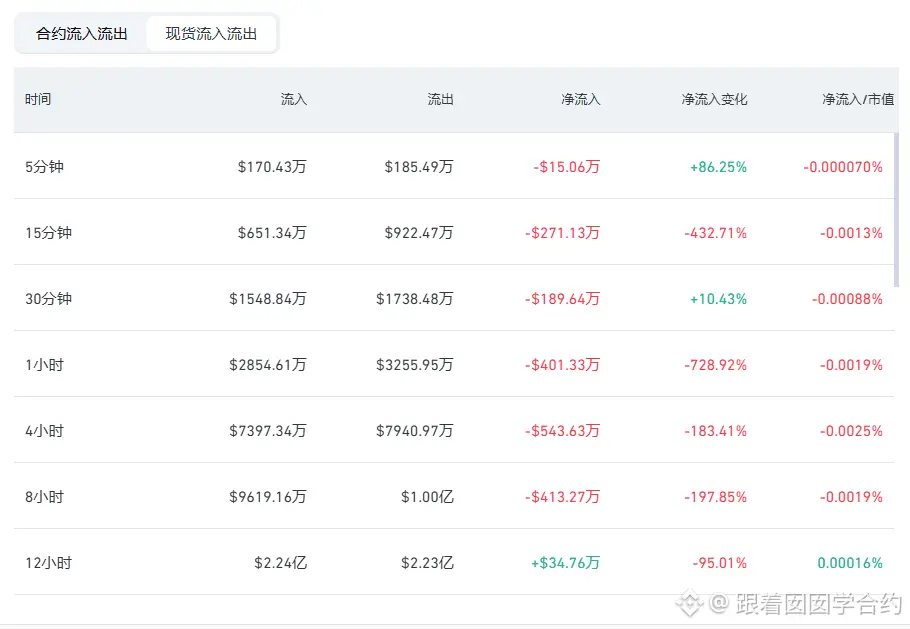The image size is (910, 629).
Task: Select the 4小时 time row
Action: coord(454,431)
